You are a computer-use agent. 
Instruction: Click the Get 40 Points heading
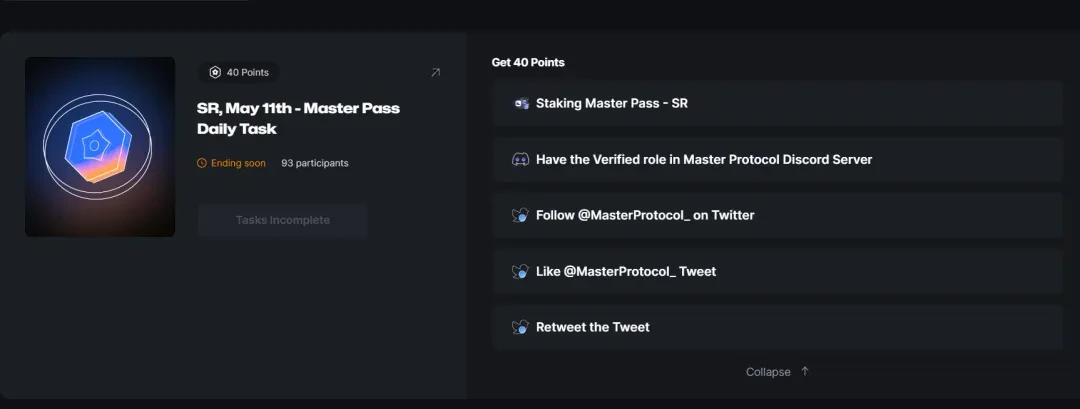pos(528,62)
